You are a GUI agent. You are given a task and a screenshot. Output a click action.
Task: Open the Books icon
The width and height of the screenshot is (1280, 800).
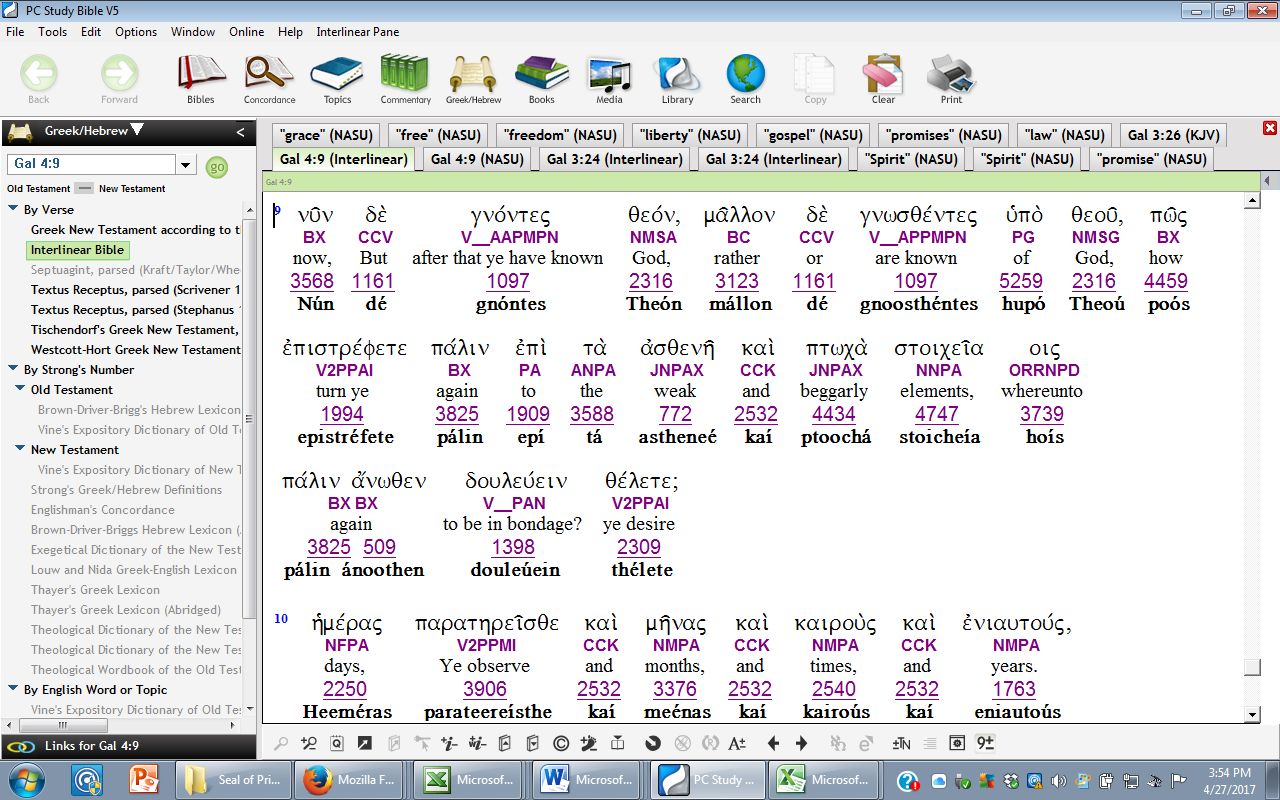tap(541, 78)
